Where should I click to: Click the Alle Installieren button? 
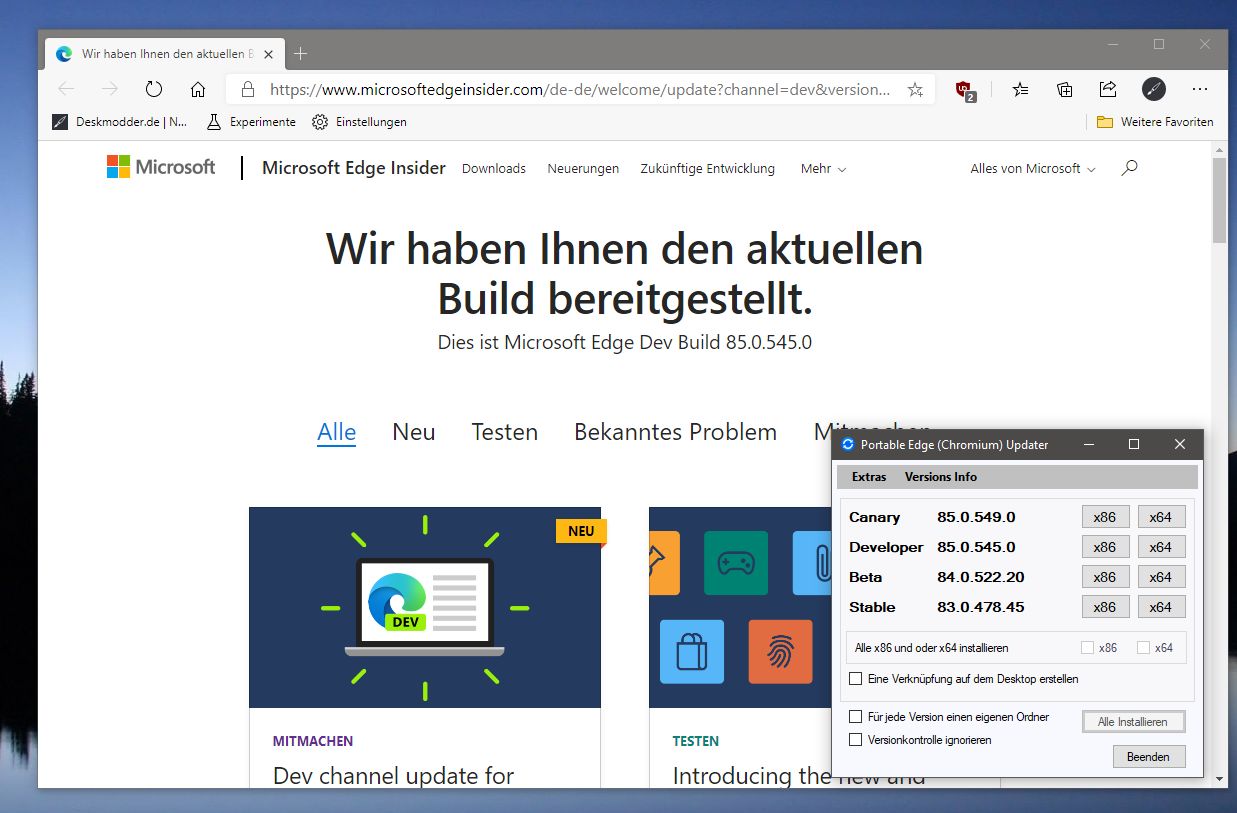click(1133, 722)
